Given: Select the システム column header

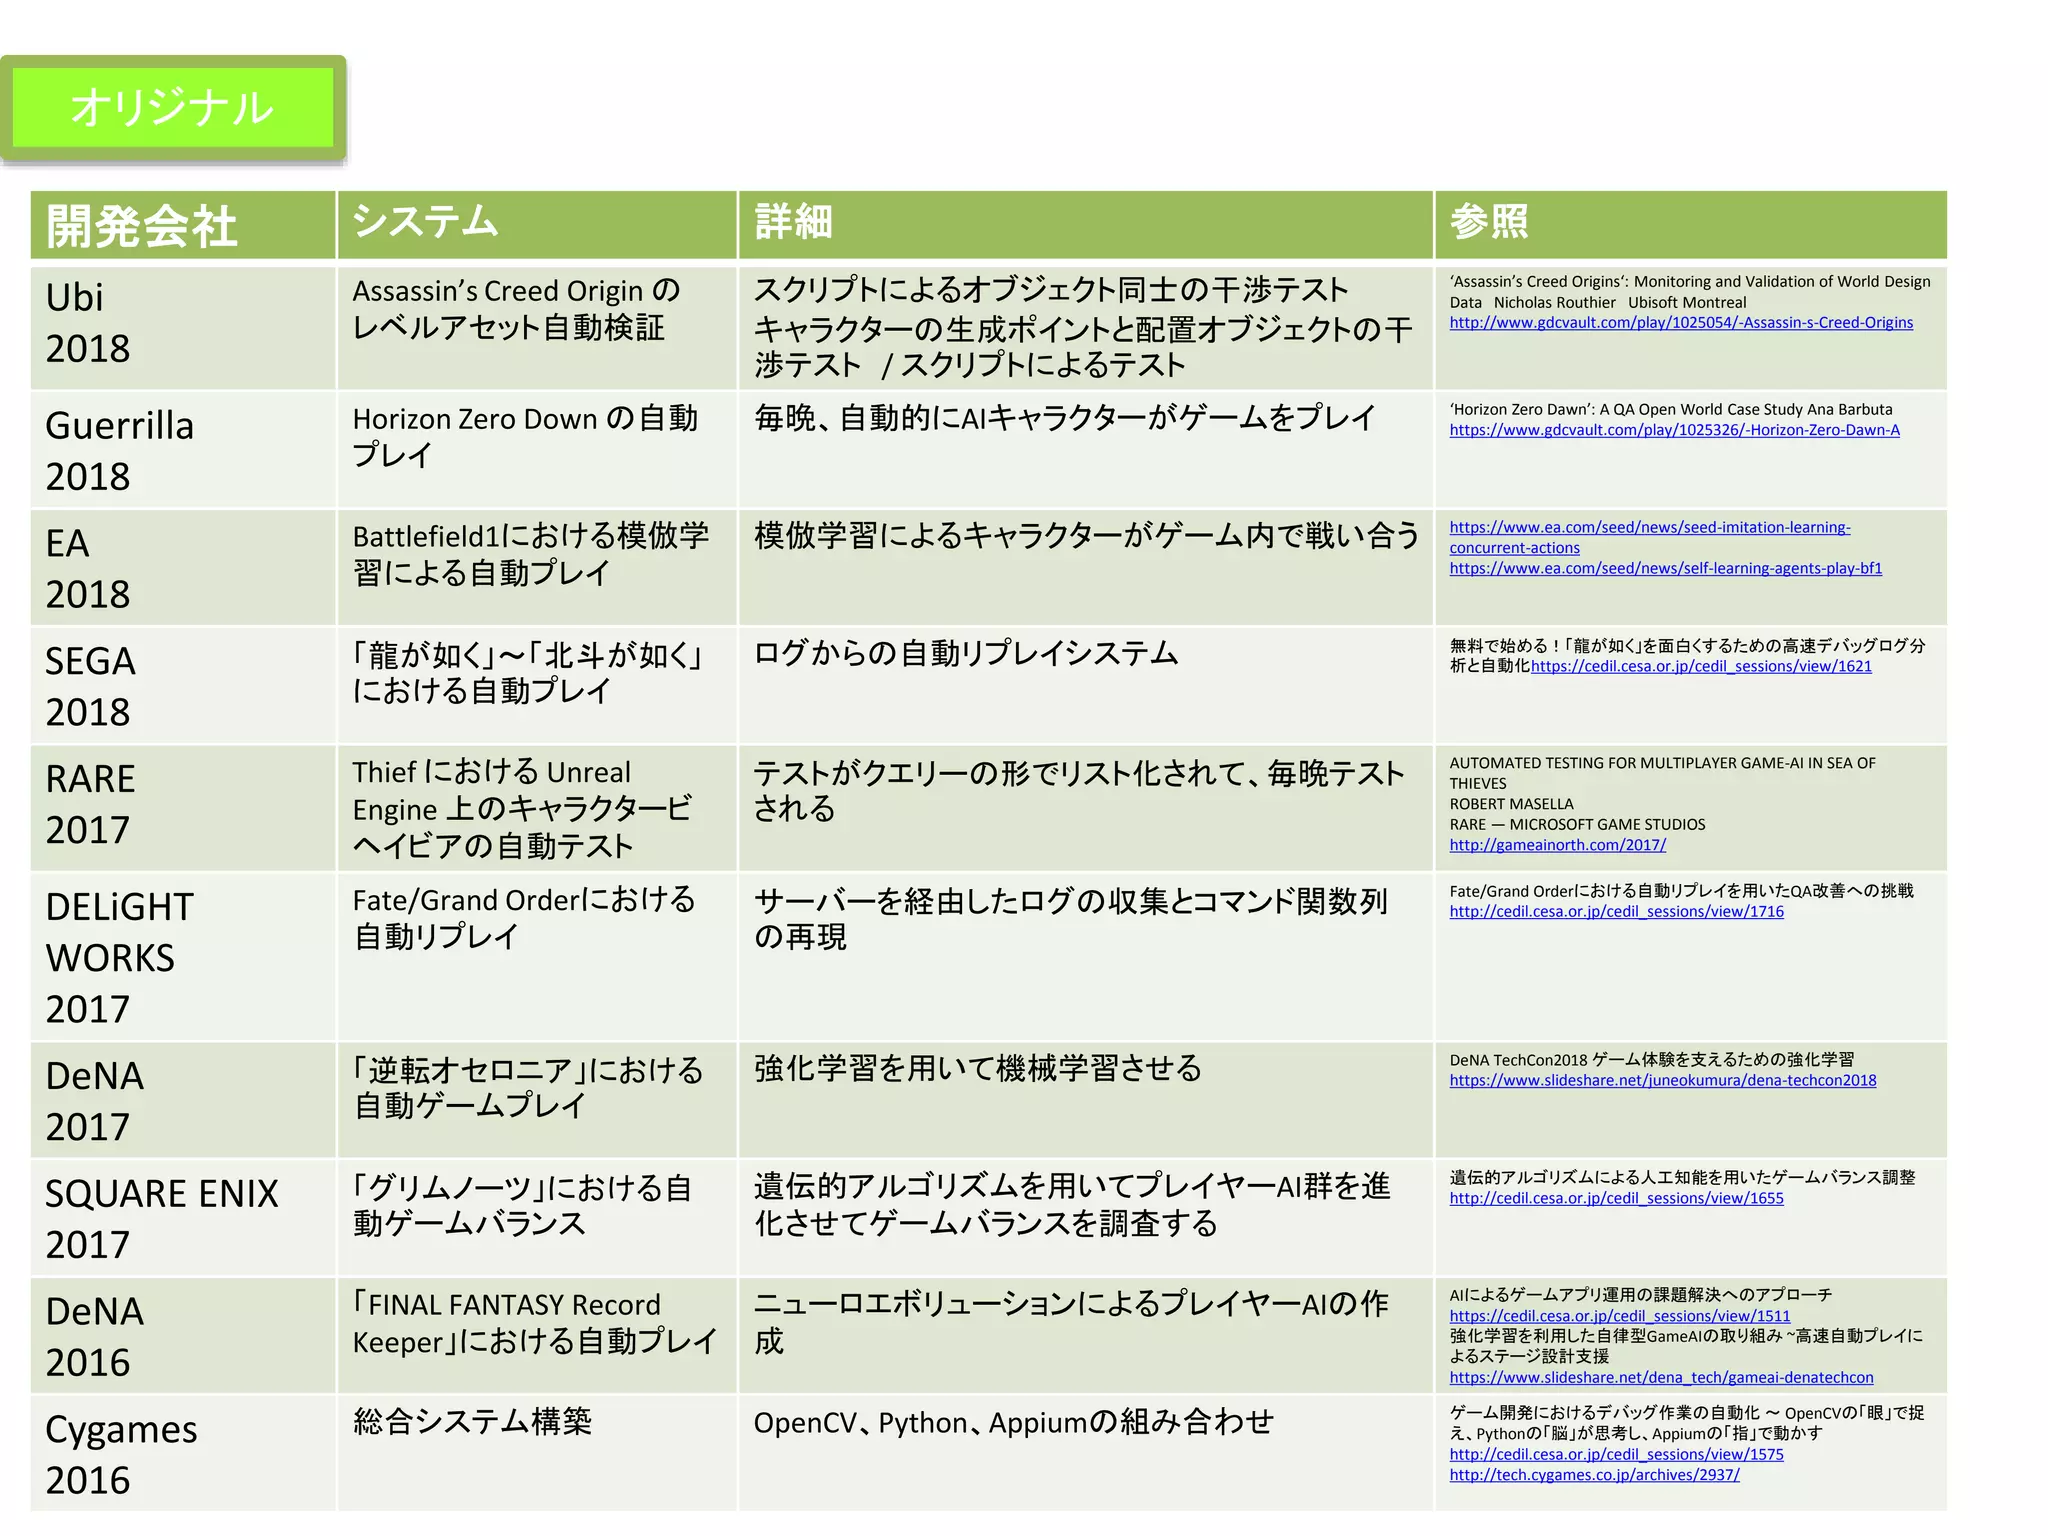Looking at the screenshot, I should click(x=537, y=225).
